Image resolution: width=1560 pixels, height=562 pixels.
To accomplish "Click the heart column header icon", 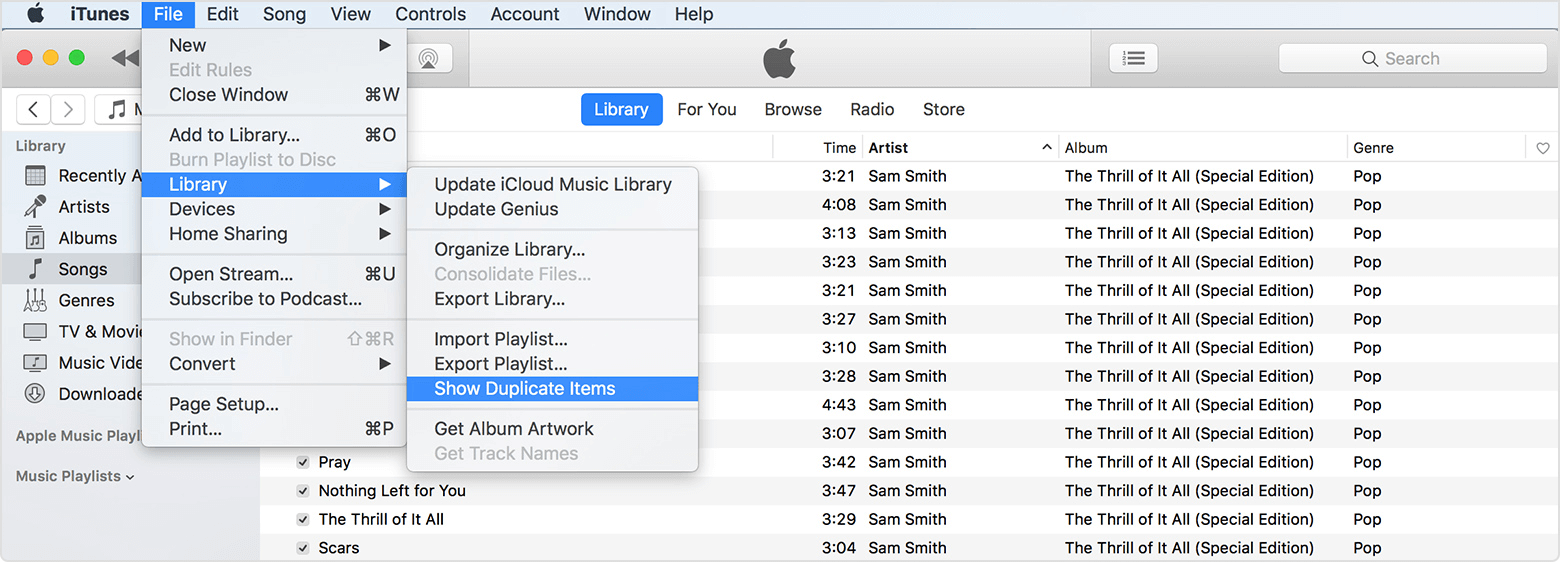I will coord(1543,148).
